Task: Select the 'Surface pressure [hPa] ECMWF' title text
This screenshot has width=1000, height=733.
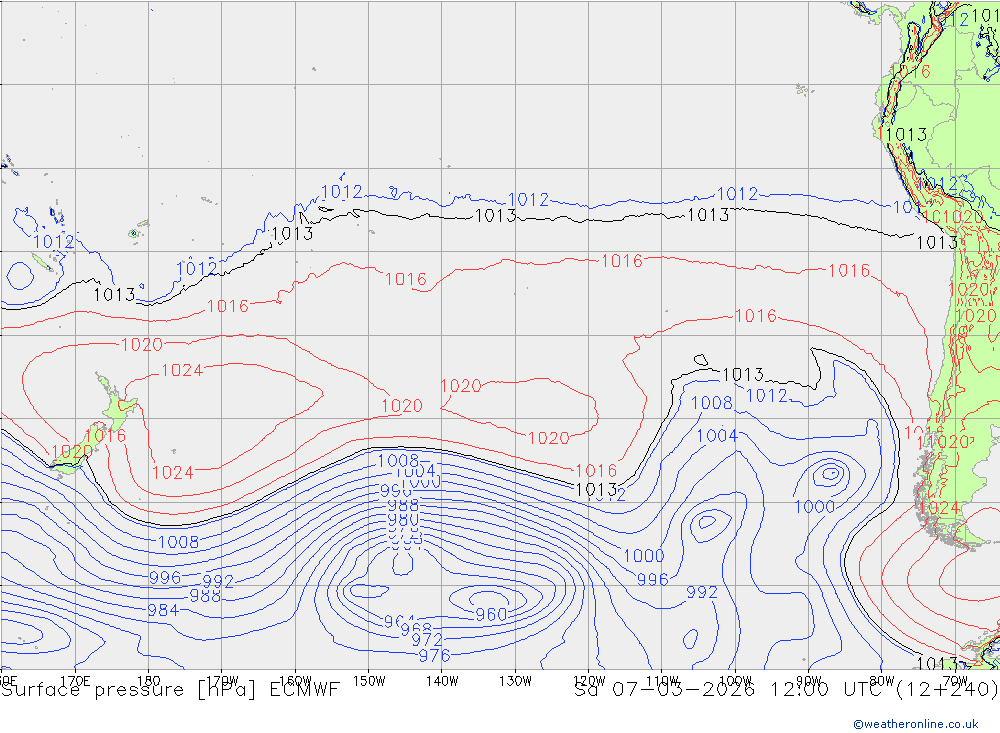Action: [170, 690]
